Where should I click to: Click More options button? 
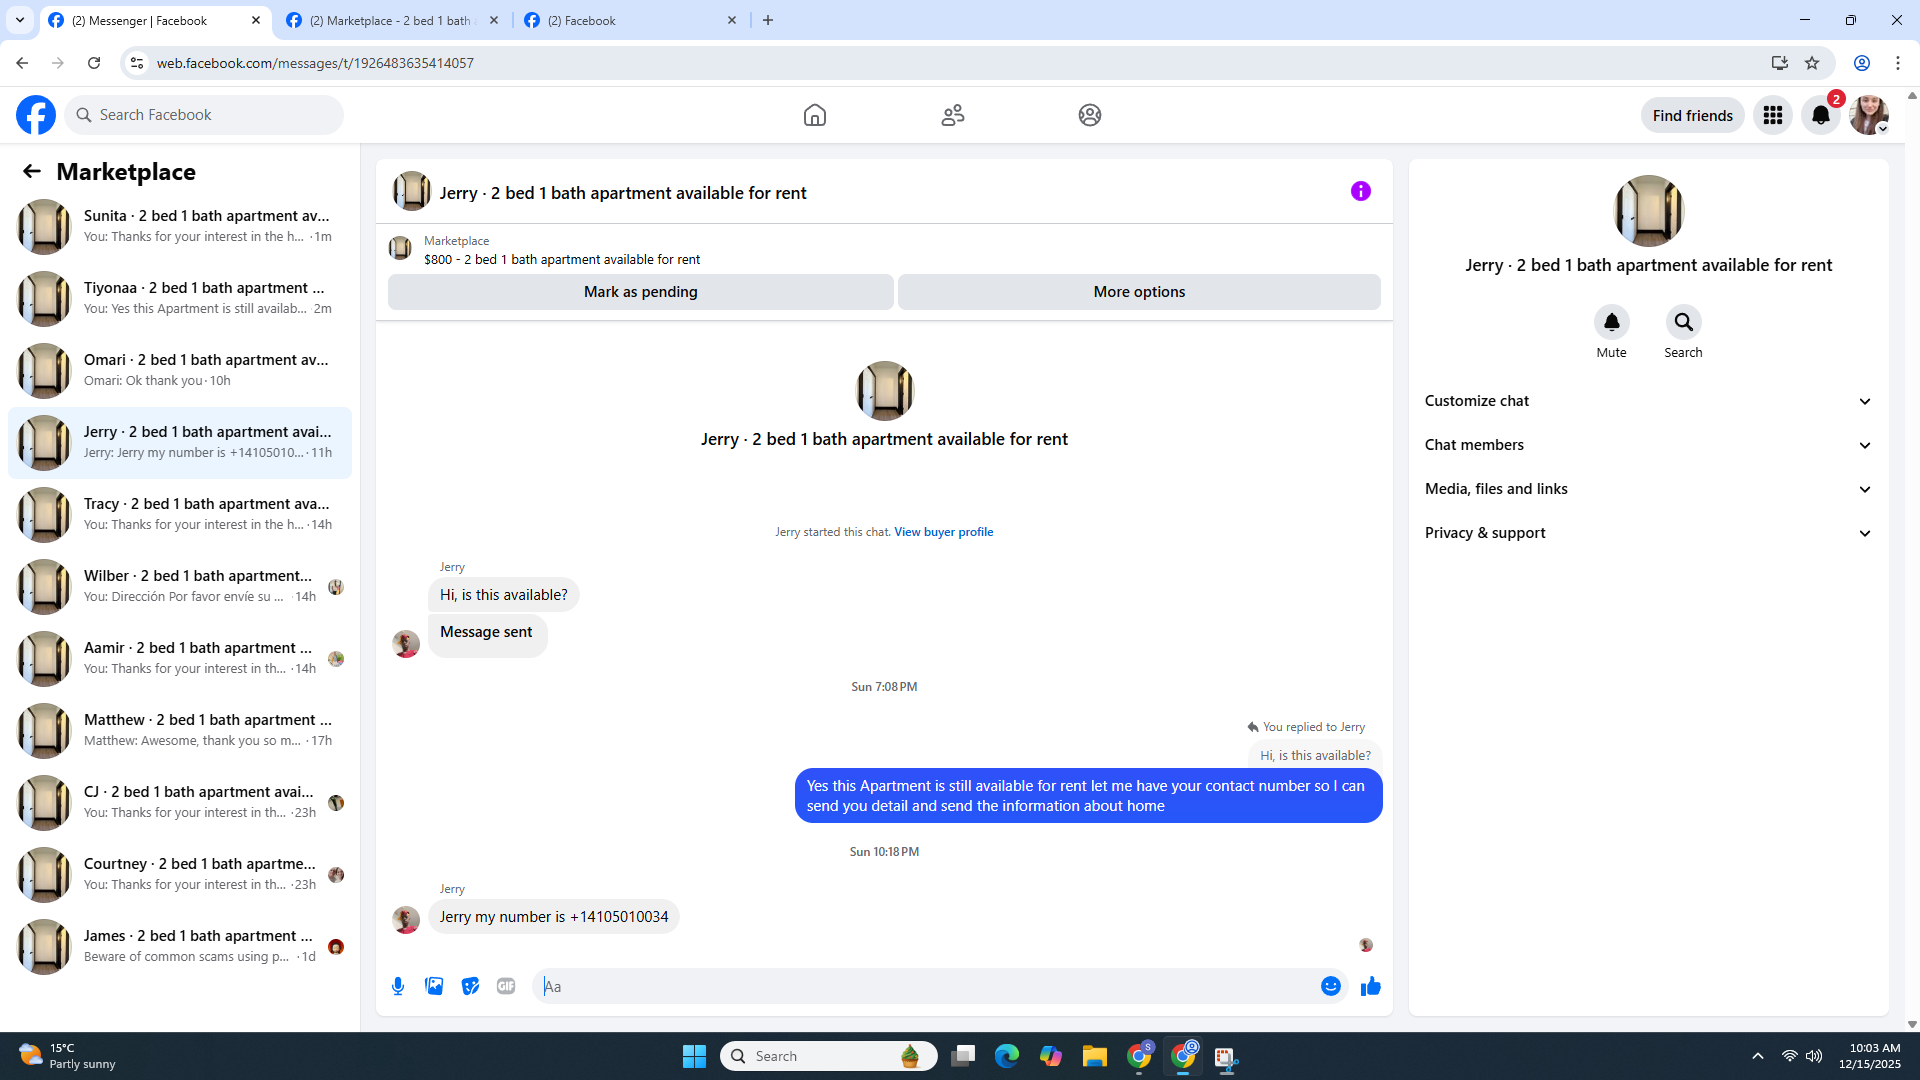[1139, 292]
